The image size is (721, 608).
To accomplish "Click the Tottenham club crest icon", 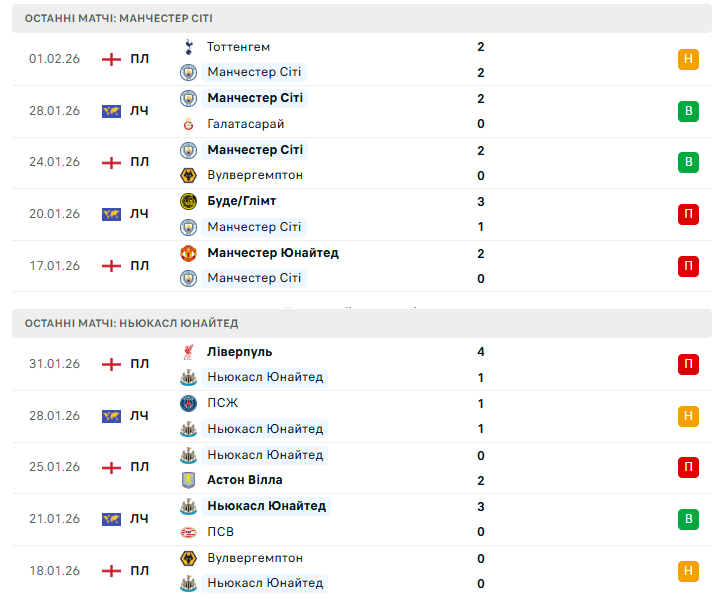I will click(188, 47).
